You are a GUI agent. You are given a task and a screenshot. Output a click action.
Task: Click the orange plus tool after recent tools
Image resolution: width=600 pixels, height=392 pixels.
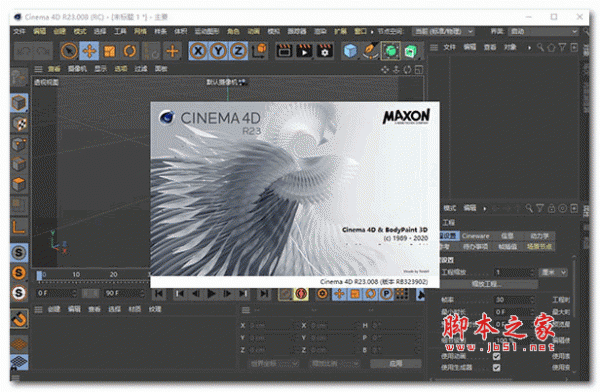coord(172,51)
